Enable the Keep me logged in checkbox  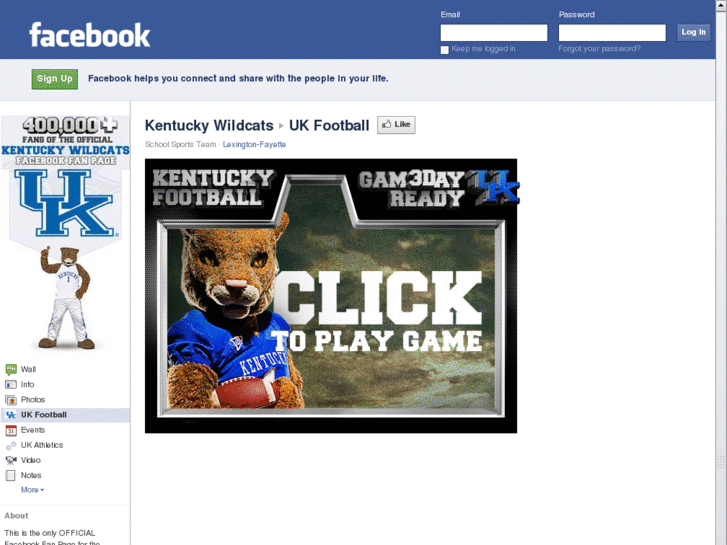444,50
